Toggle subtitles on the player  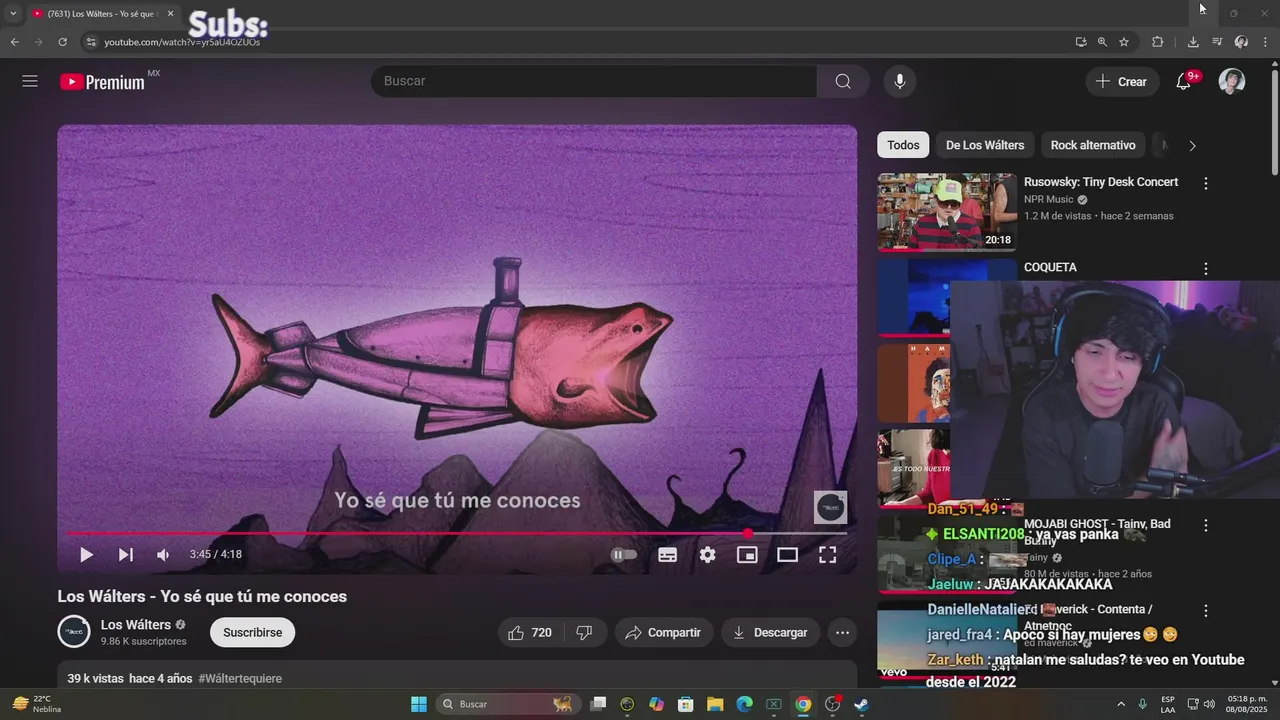pyautogui.click(x=667, y=555)
